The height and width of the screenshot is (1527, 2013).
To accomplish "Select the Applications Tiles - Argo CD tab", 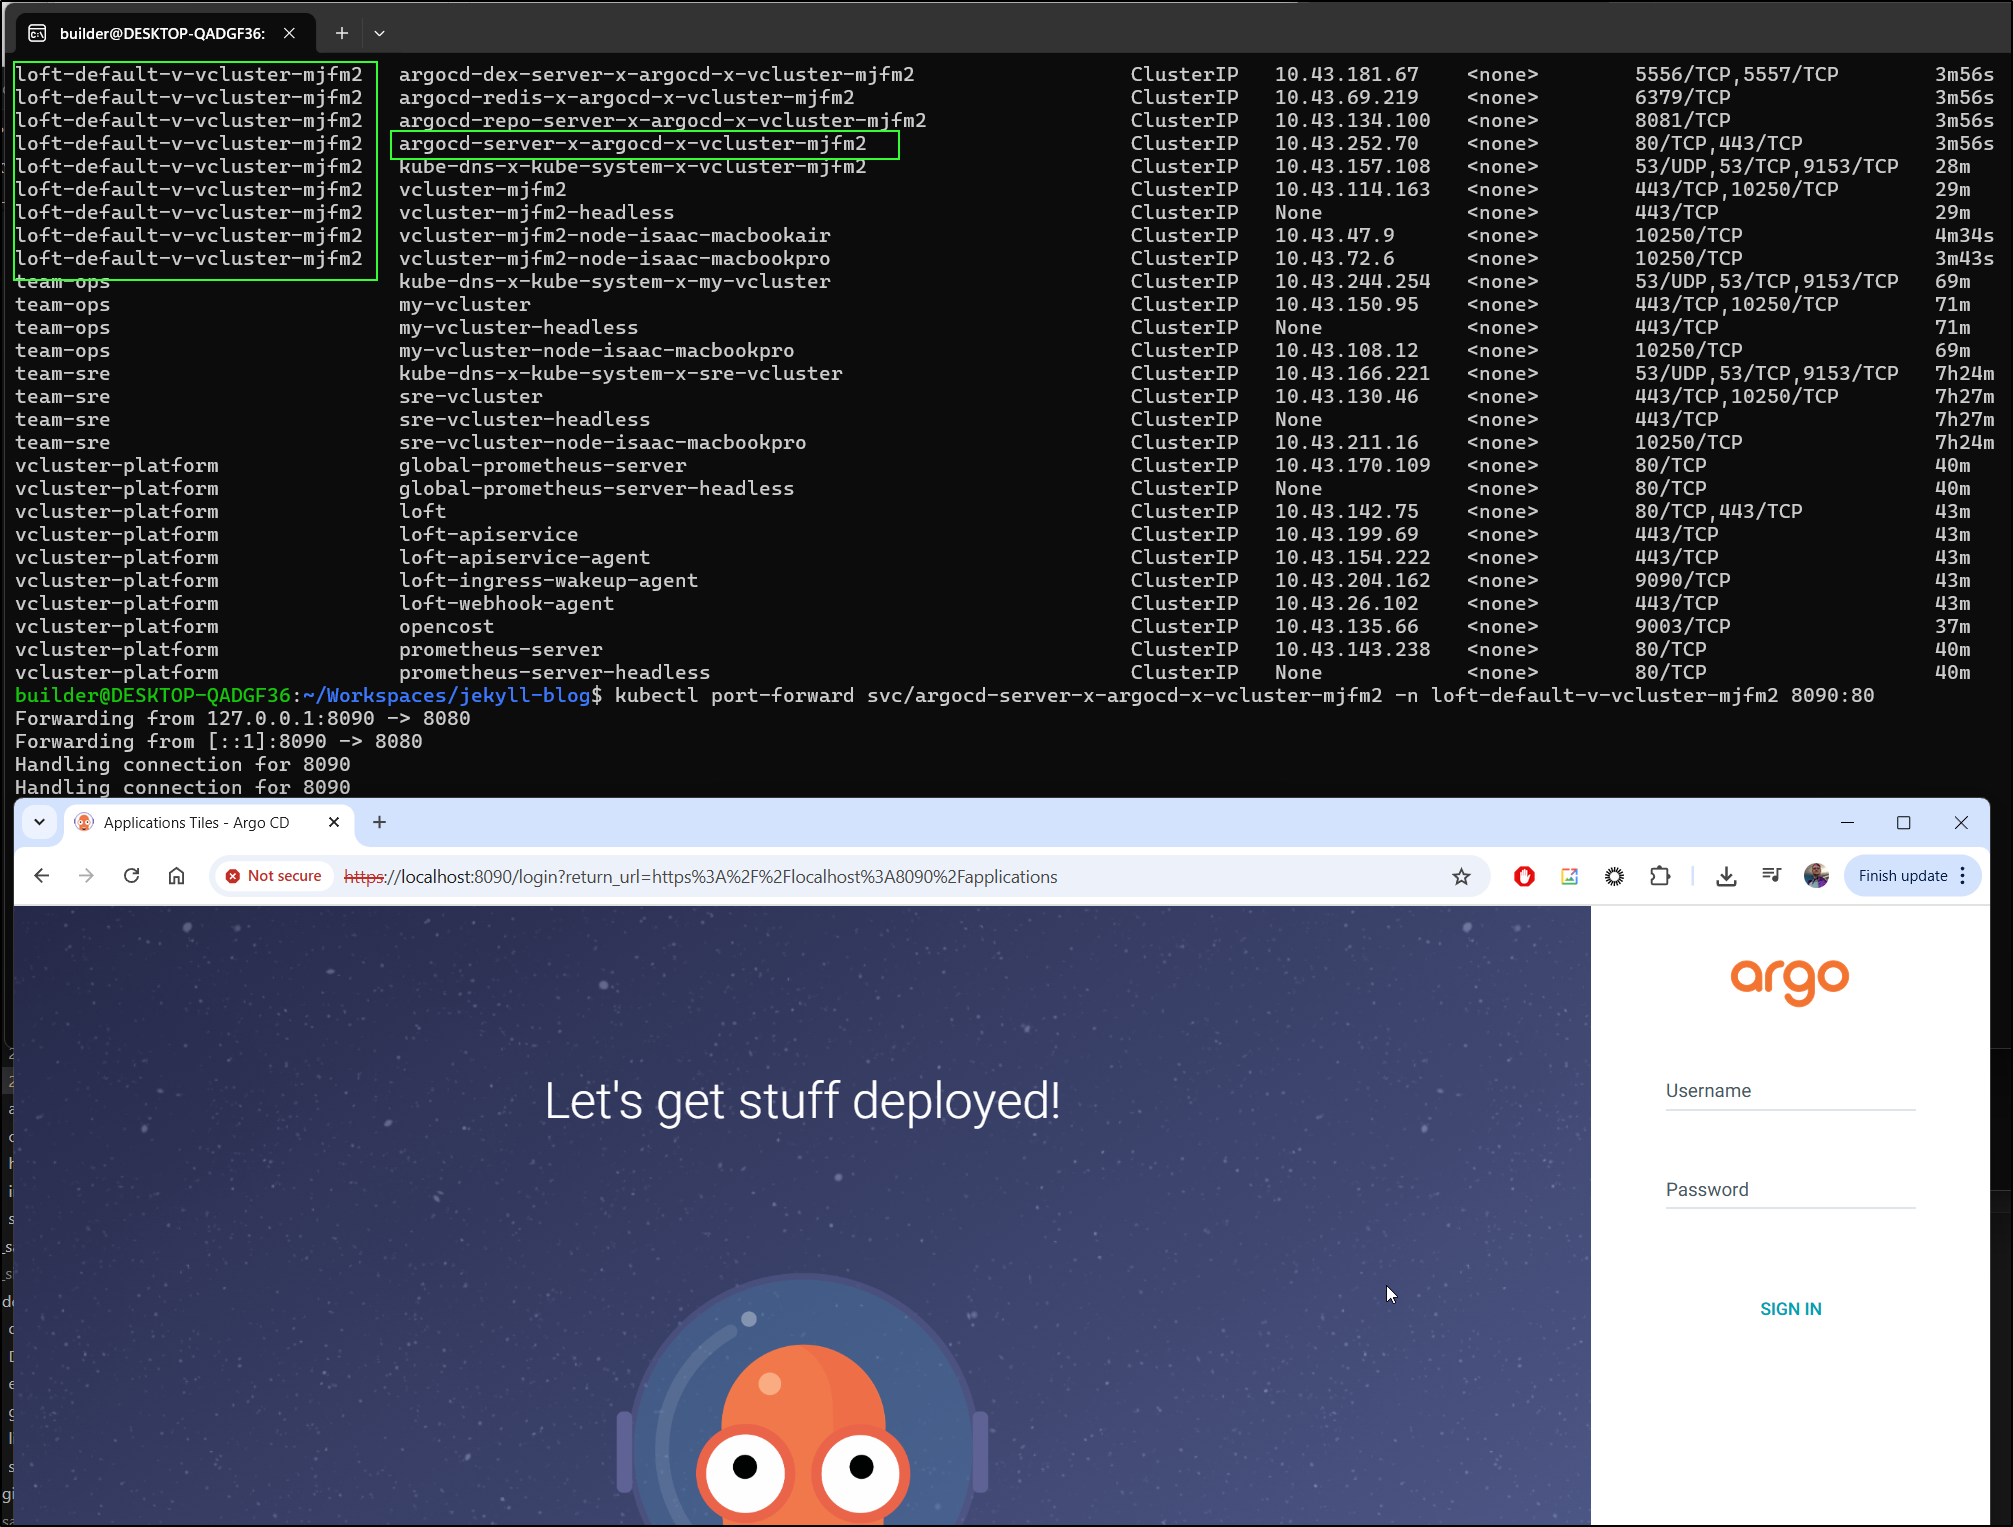I will click(196, 822).
